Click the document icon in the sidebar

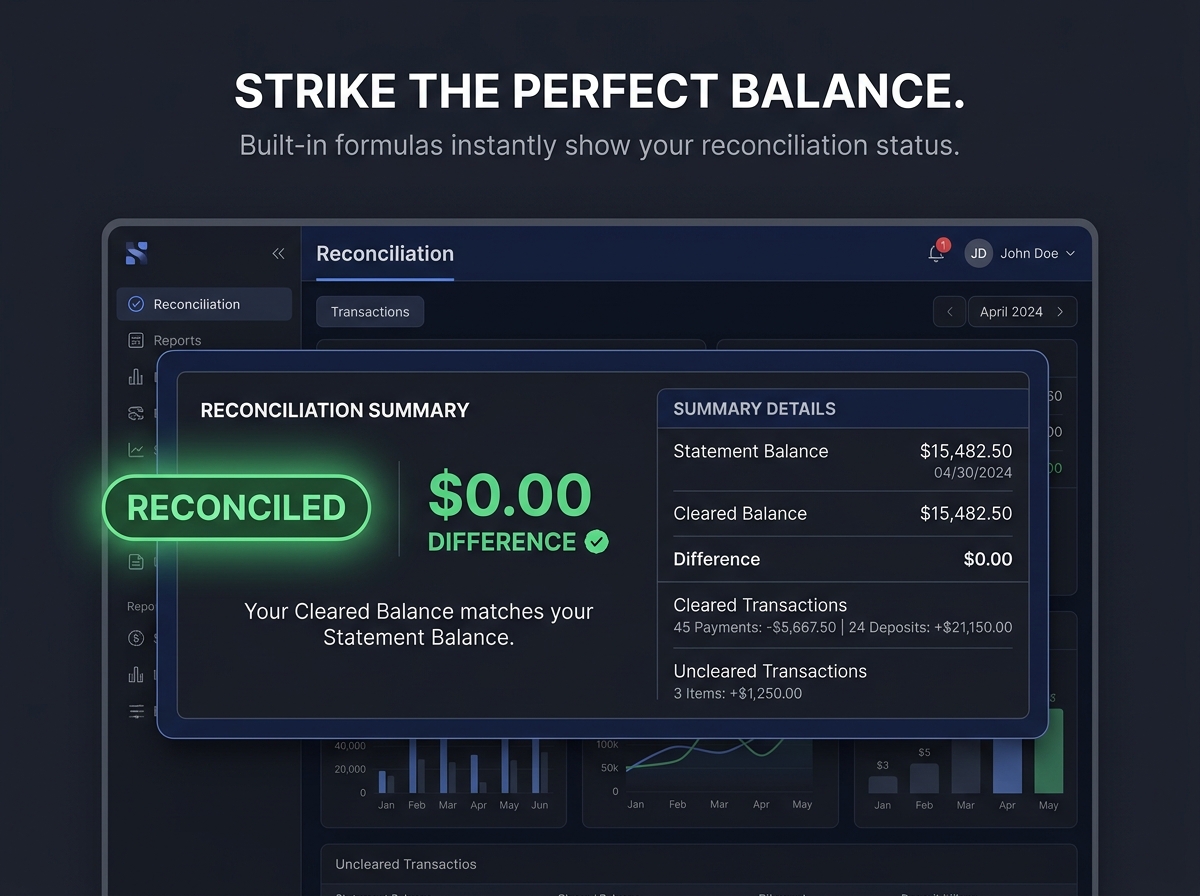(x=136, y=562)
